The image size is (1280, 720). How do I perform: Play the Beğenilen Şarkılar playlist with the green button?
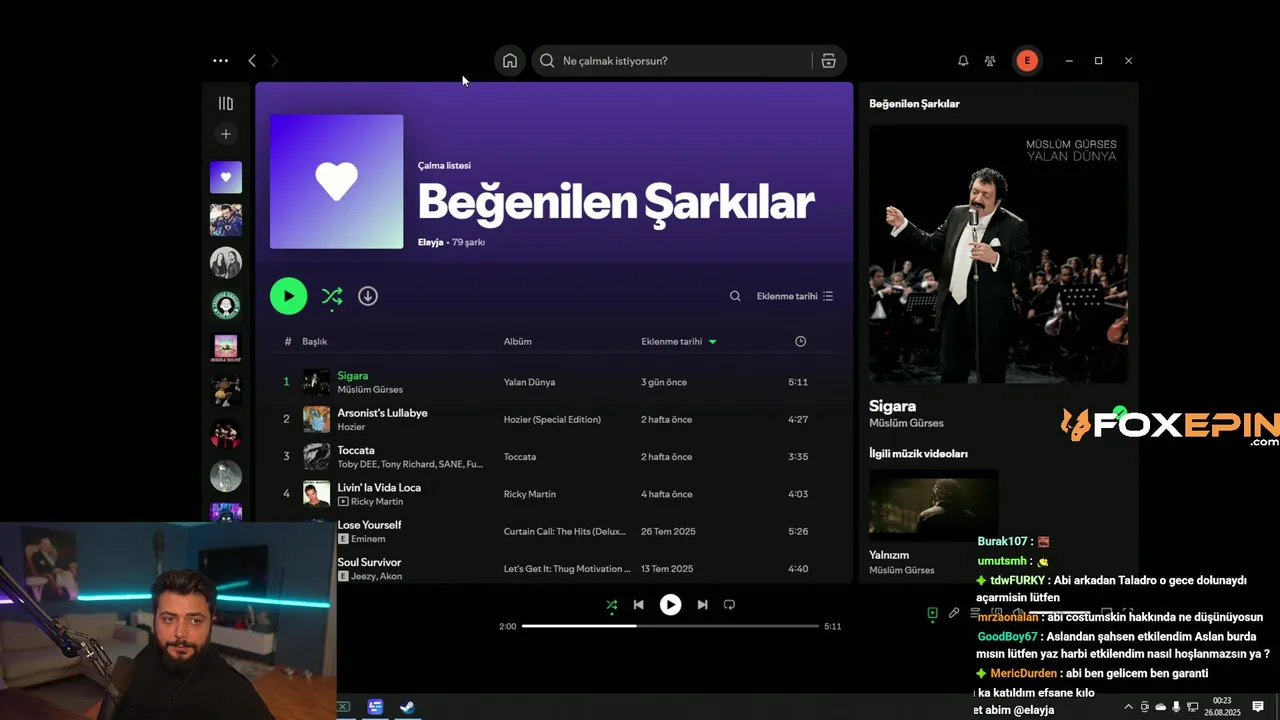pyautogui.click(x=288, y=296)
